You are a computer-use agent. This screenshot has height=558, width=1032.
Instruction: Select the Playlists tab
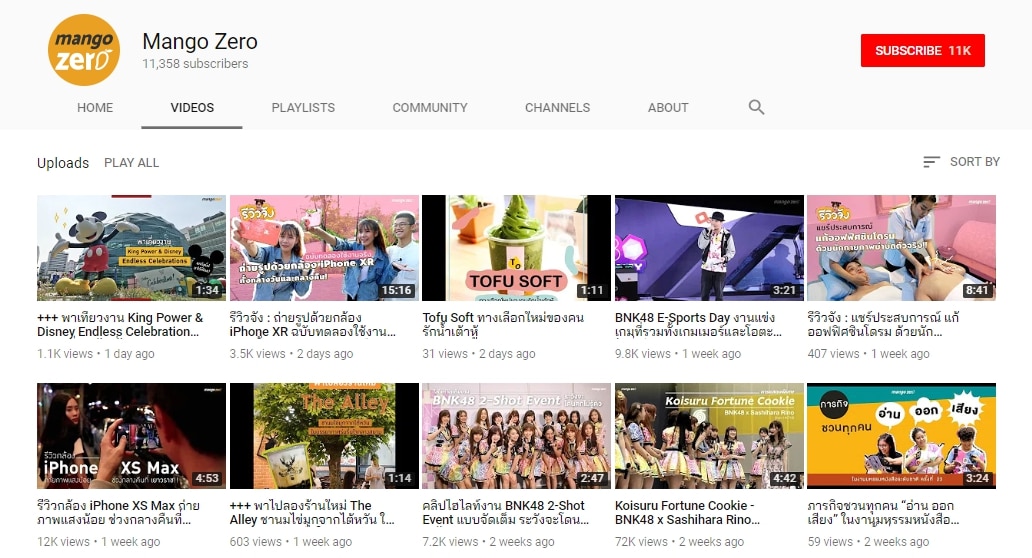pyautogui.click(x=303, y=107)
